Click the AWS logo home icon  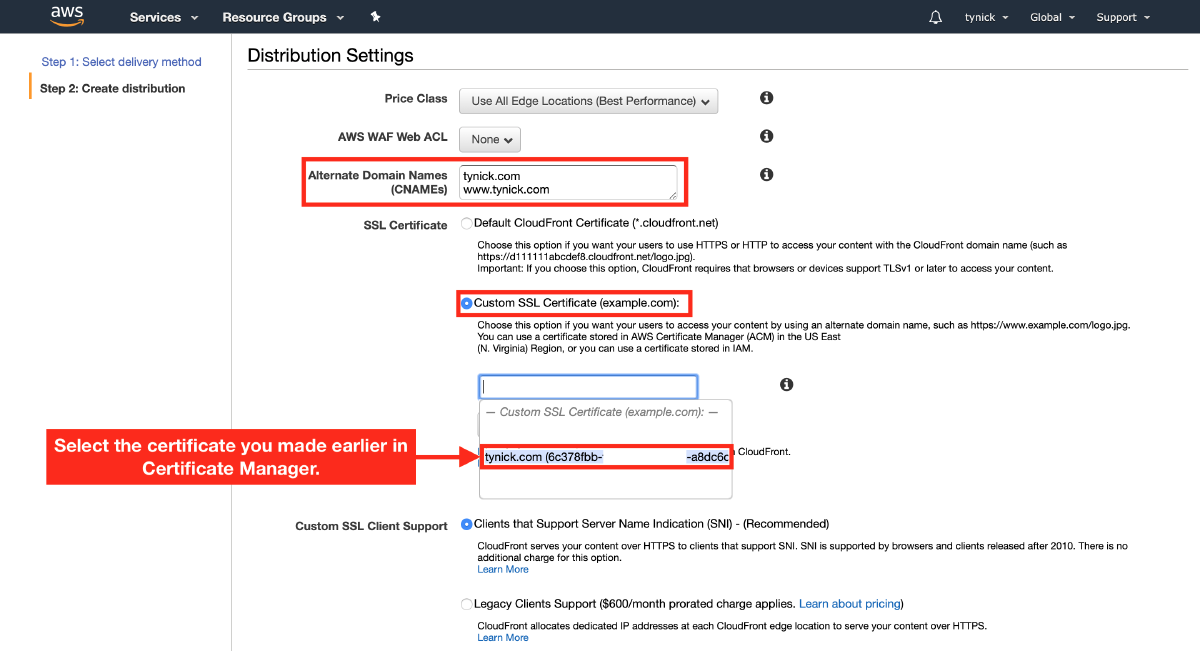pos(68,17)
